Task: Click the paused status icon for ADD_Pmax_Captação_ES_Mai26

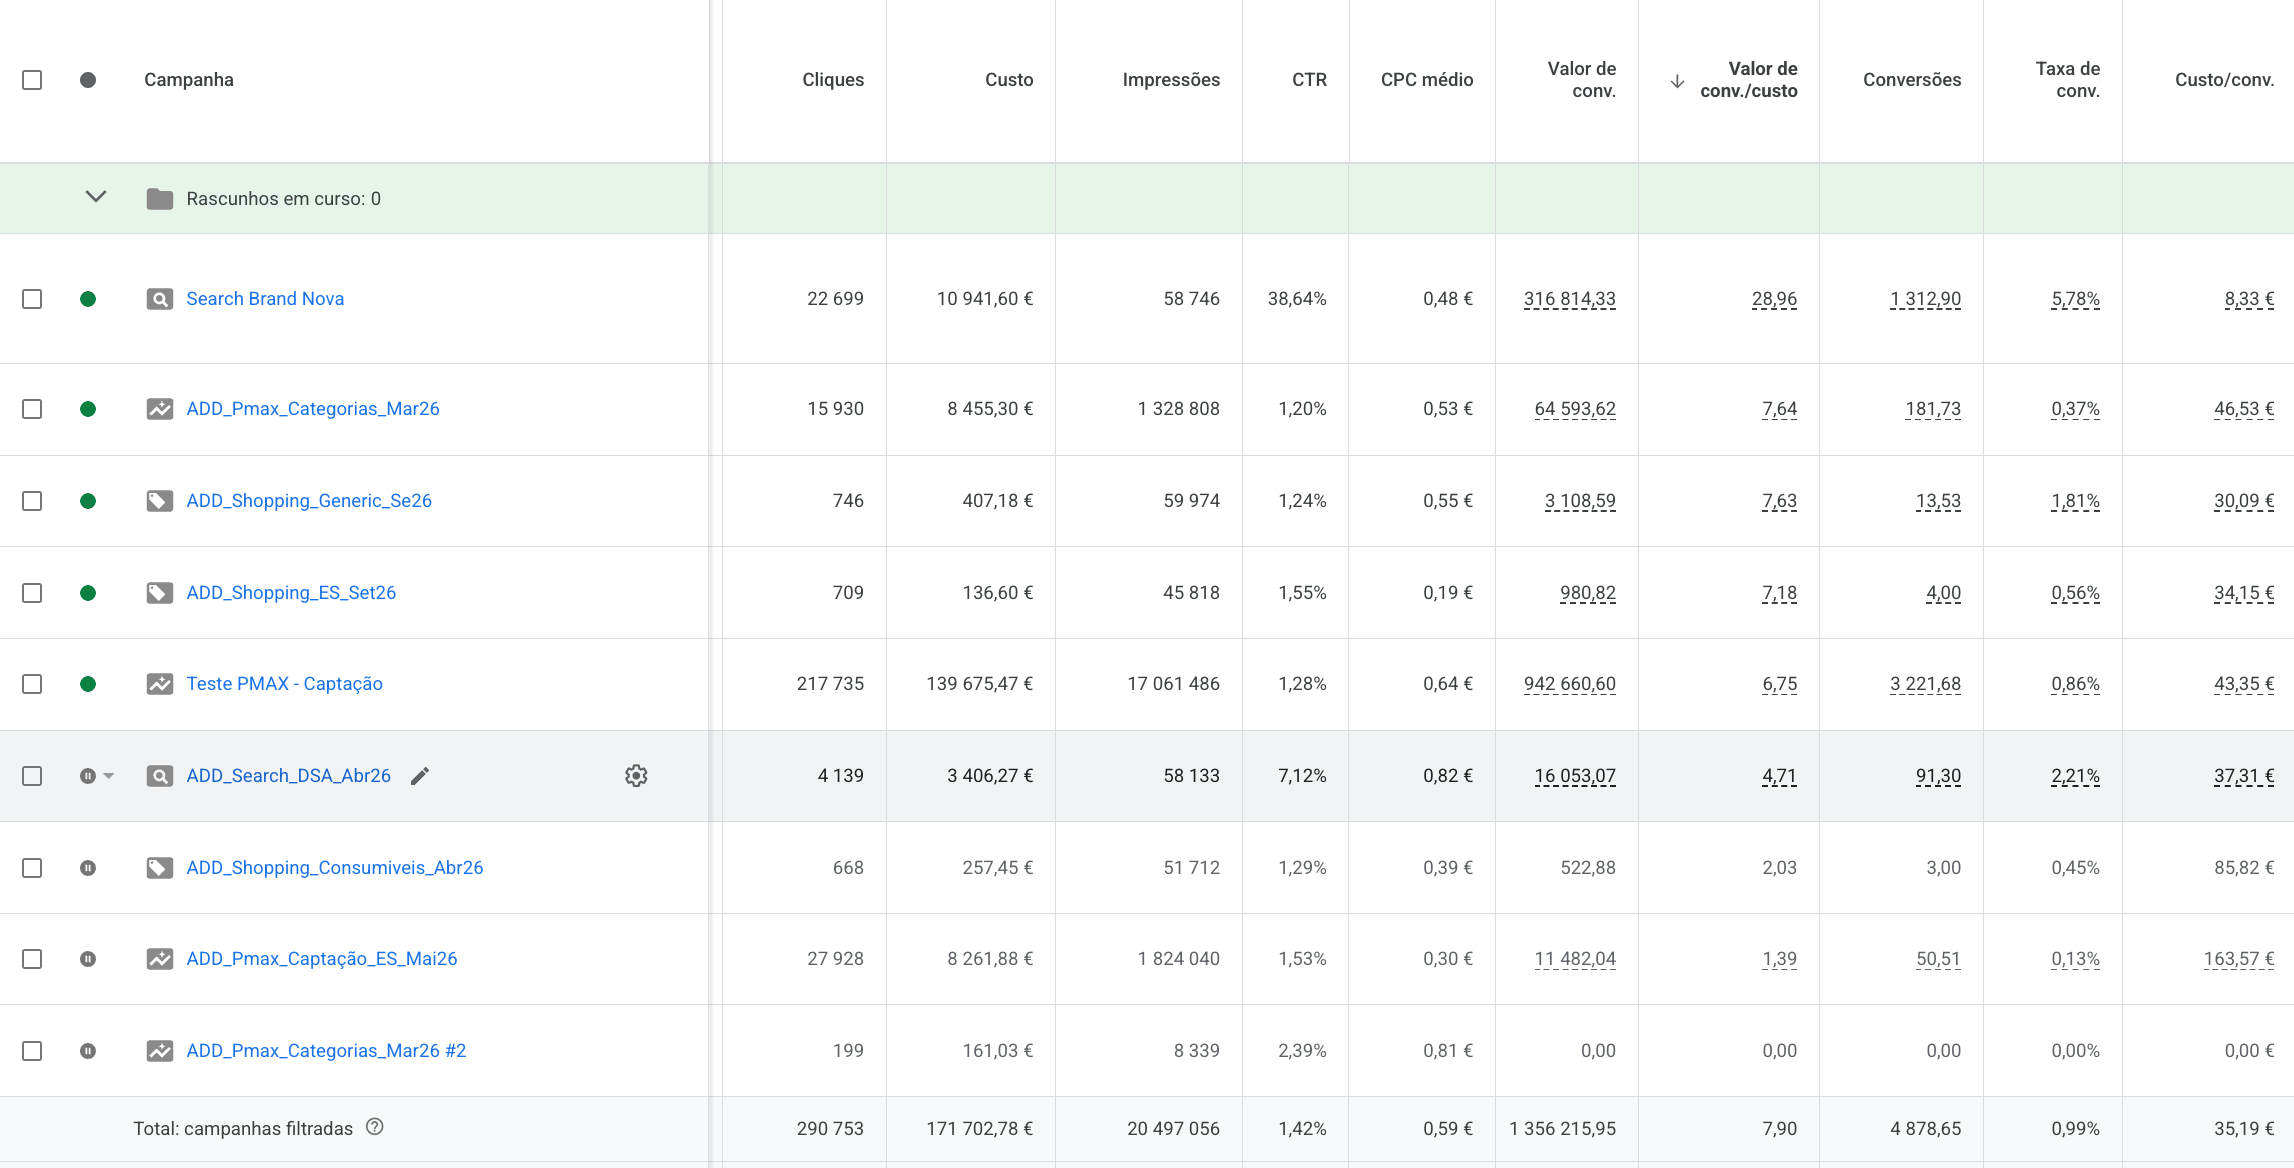Action: click(x=88, y=959)
